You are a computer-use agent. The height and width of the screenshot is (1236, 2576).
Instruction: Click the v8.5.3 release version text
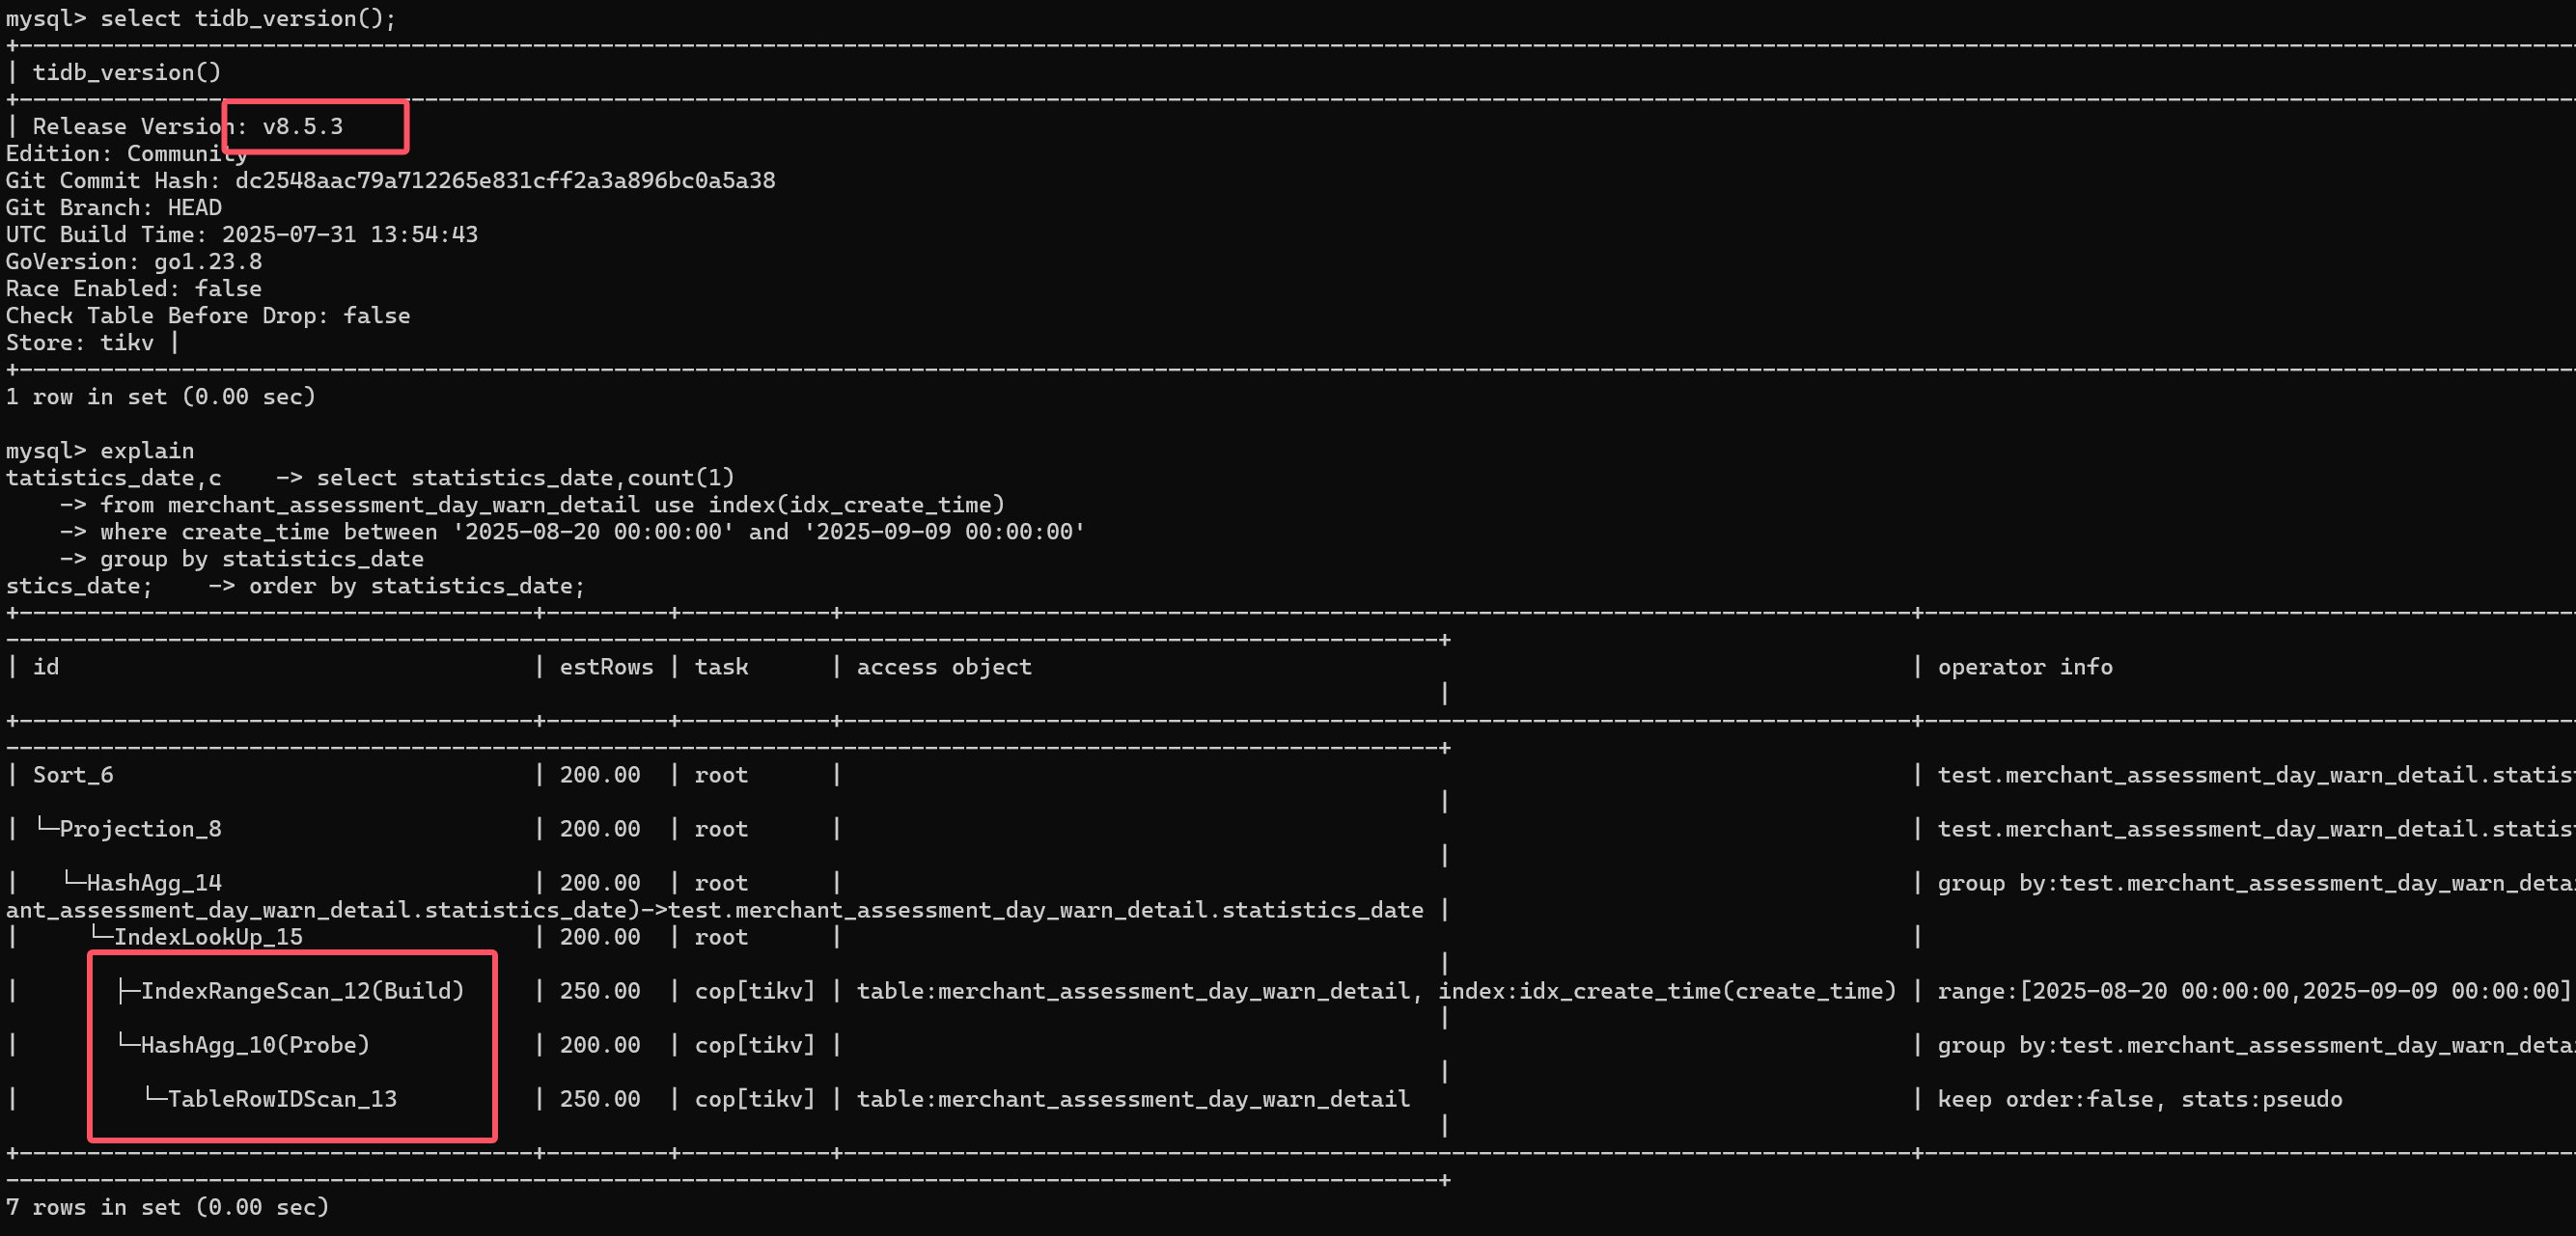(x=302, y=127)
